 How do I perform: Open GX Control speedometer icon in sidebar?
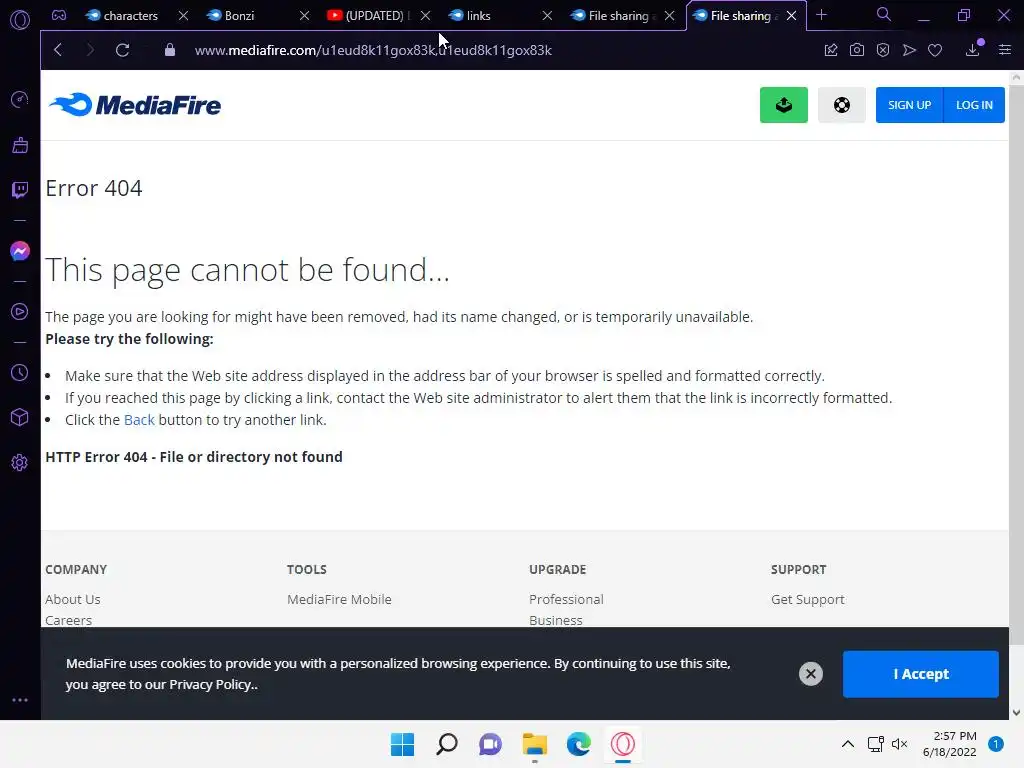pyautogui.click(x=20, y=99)
